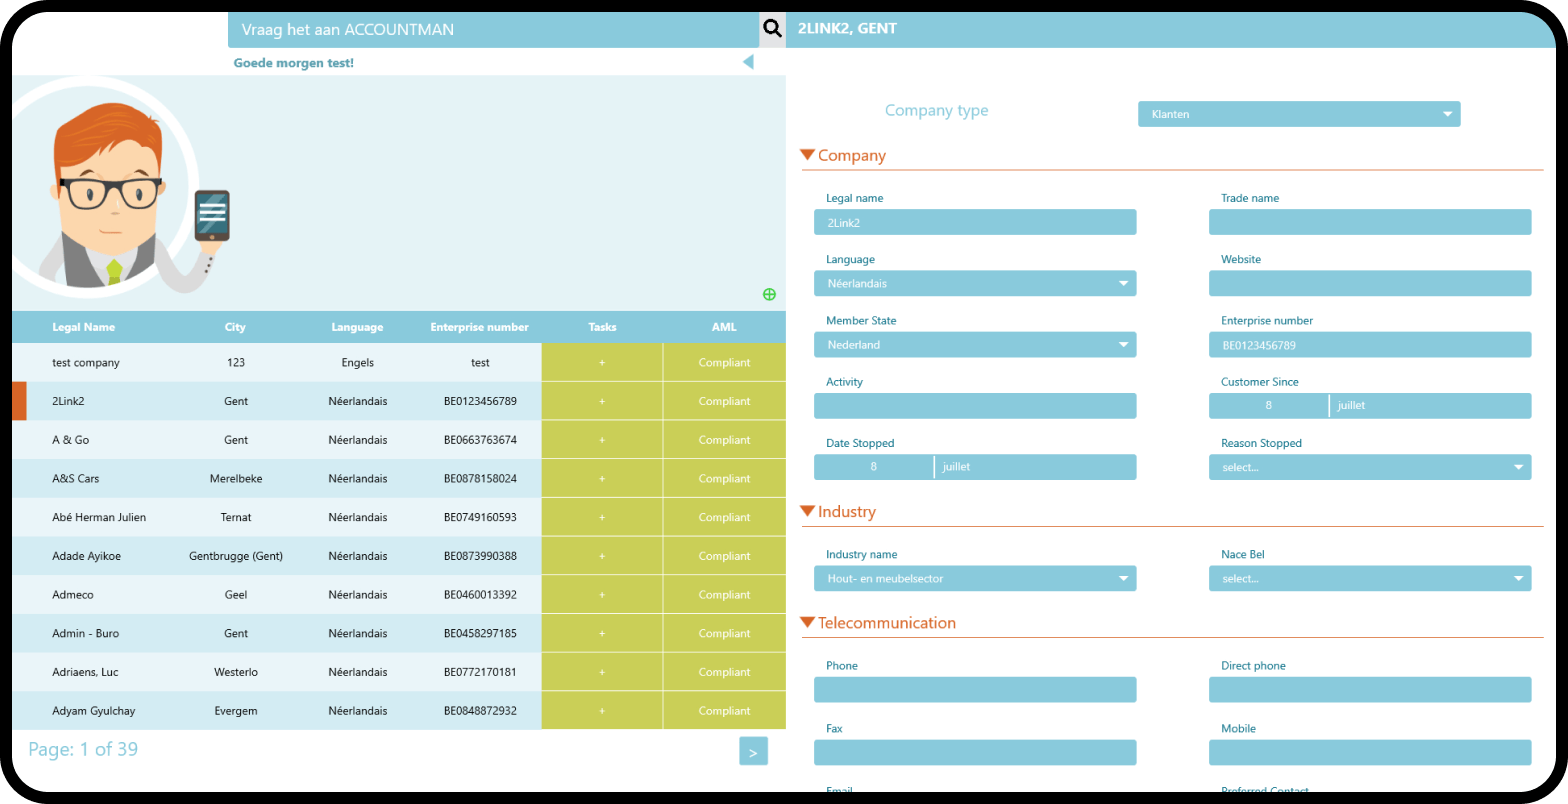The width and height of the screenshot is (1568, 804).
Task: Click enterprise number BE0663763674
Action: coord(480,440)
